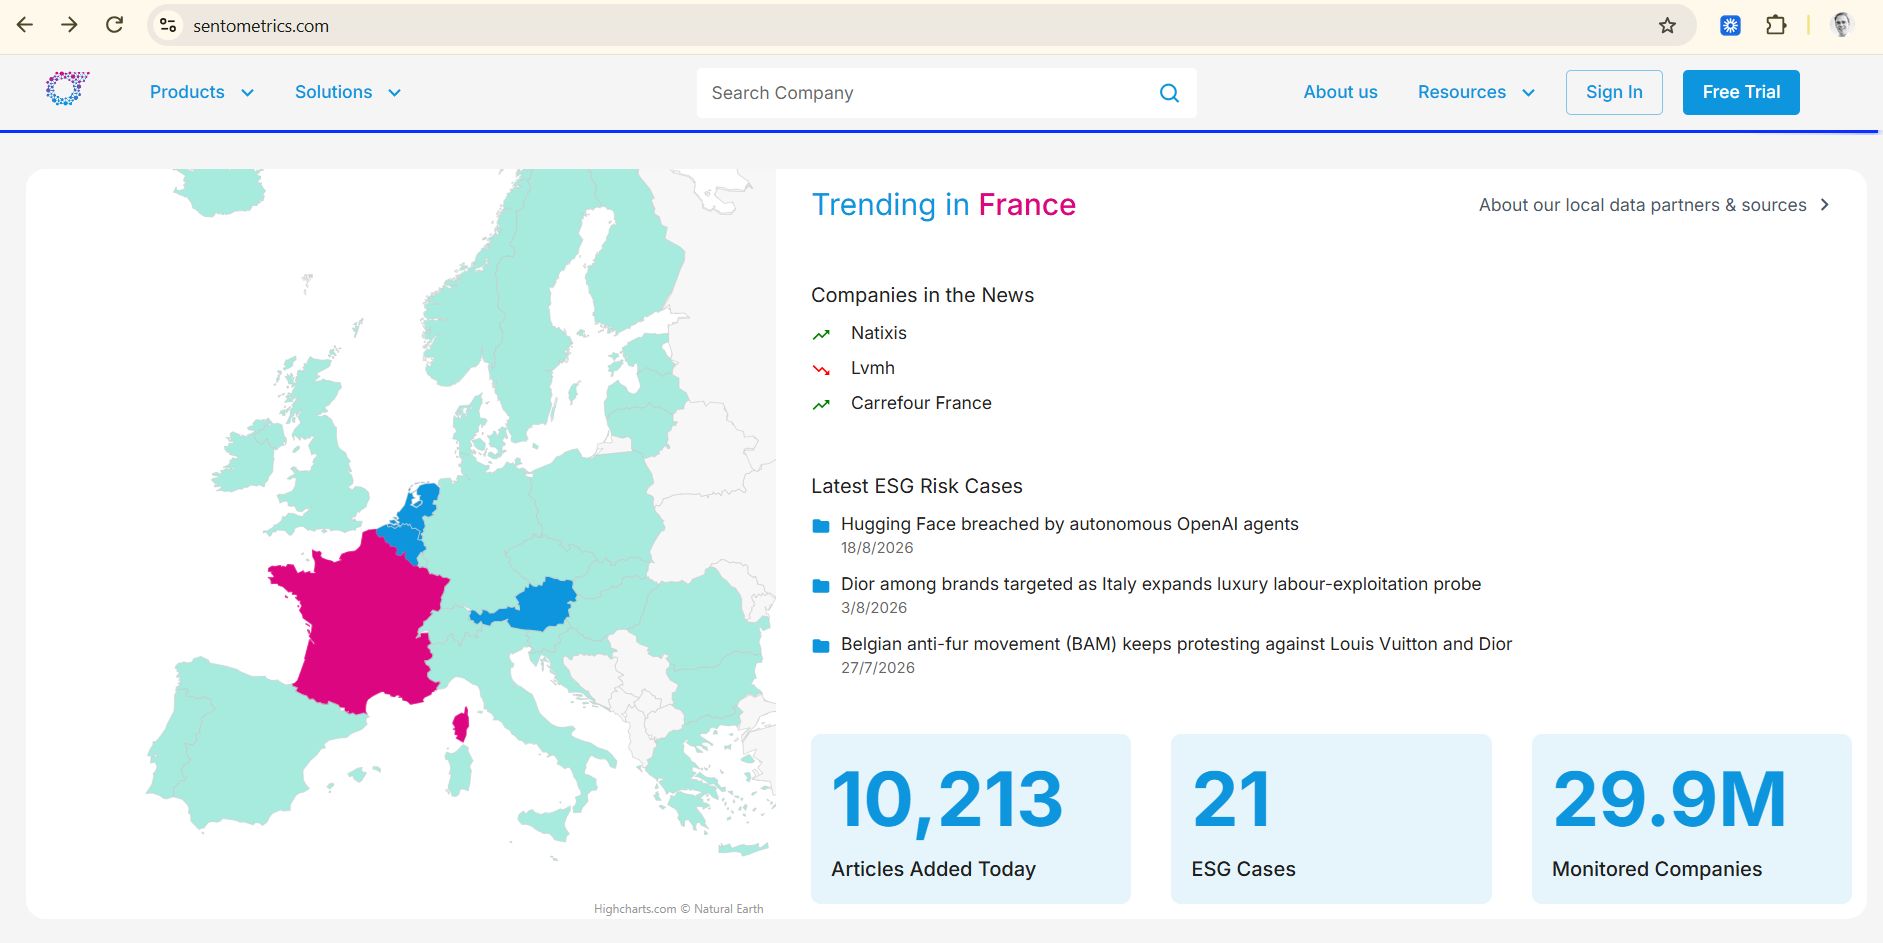Click the Monitored Companies card
1883x943 pixels.
pos(1692,819)
